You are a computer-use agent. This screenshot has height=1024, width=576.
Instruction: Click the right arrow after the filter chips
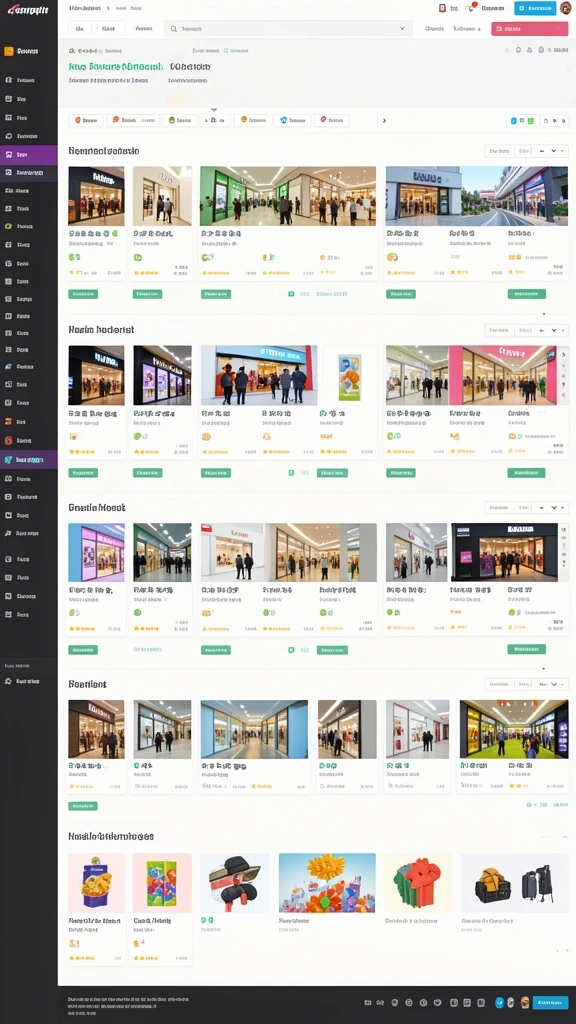(x=384, y=120)
